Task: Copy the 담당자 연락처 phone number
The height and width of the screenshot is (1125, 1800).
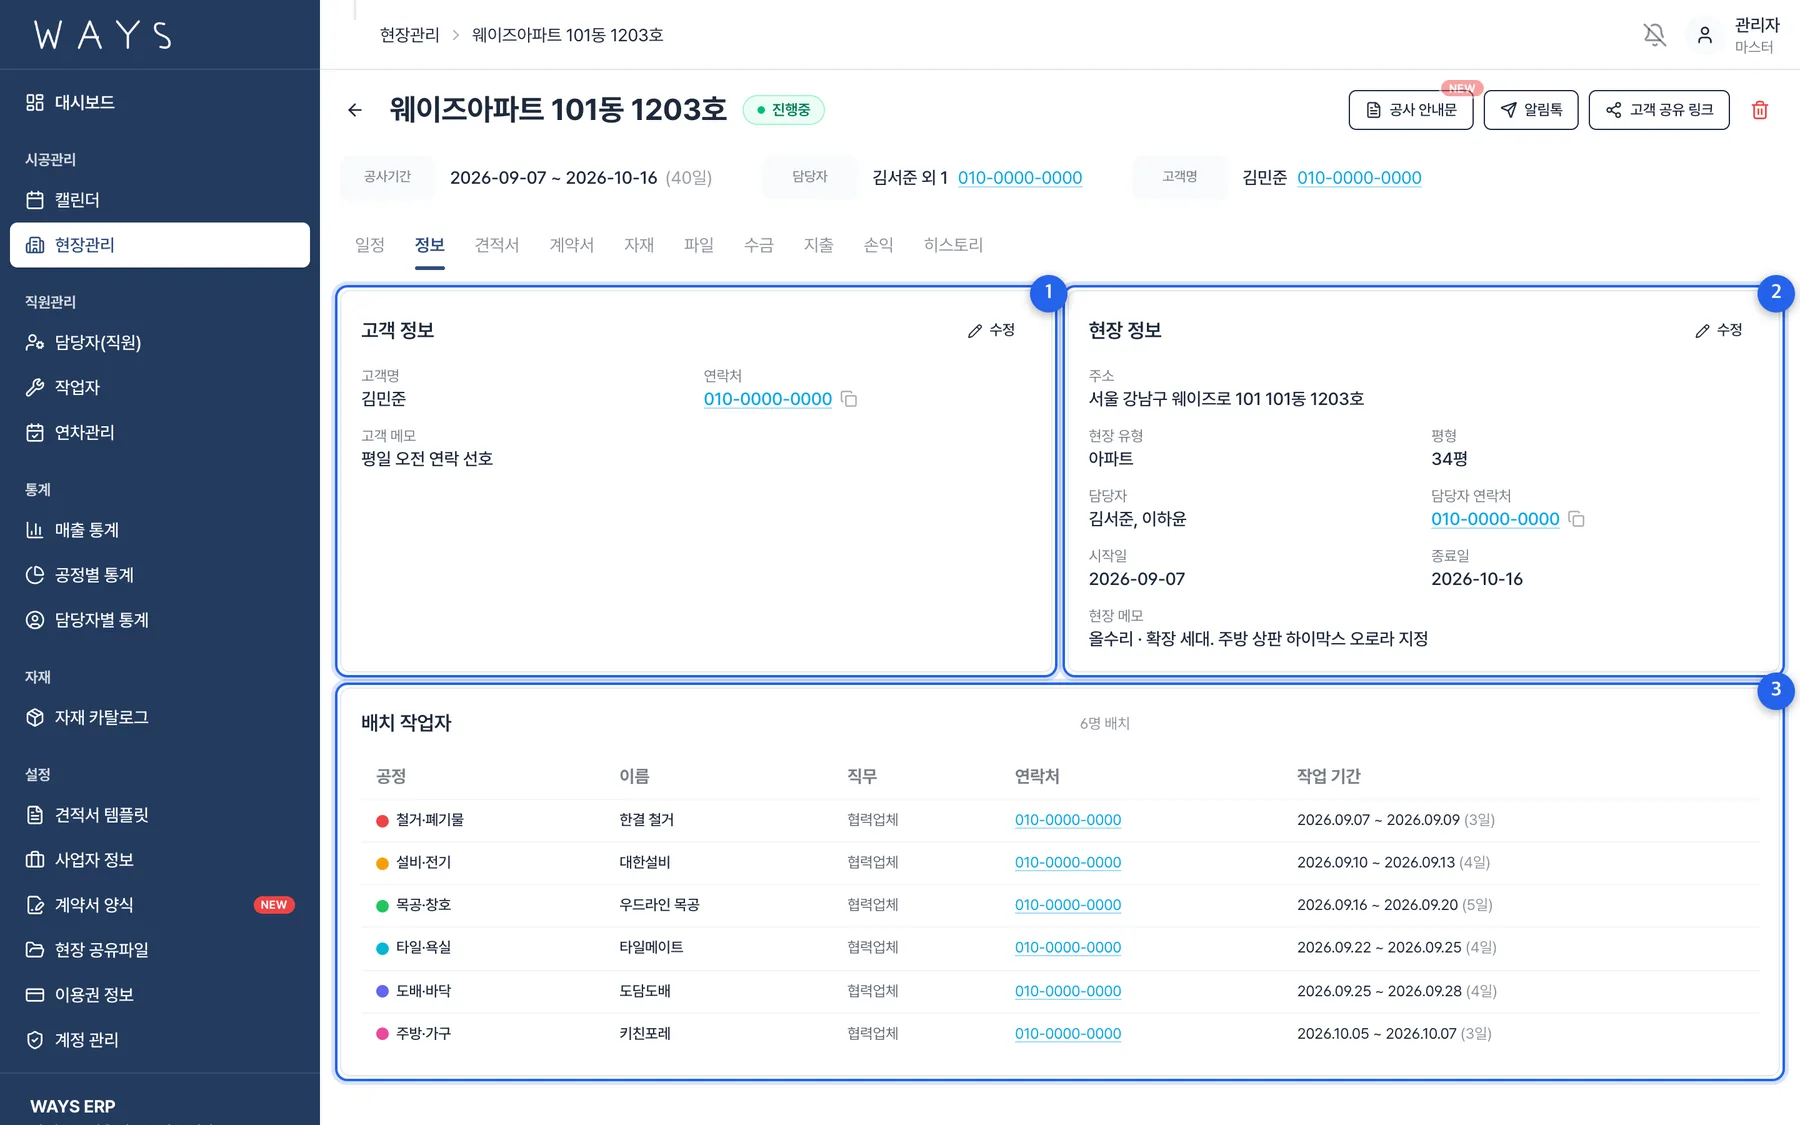Action: pyautogui.click(x=1576, y=519)
